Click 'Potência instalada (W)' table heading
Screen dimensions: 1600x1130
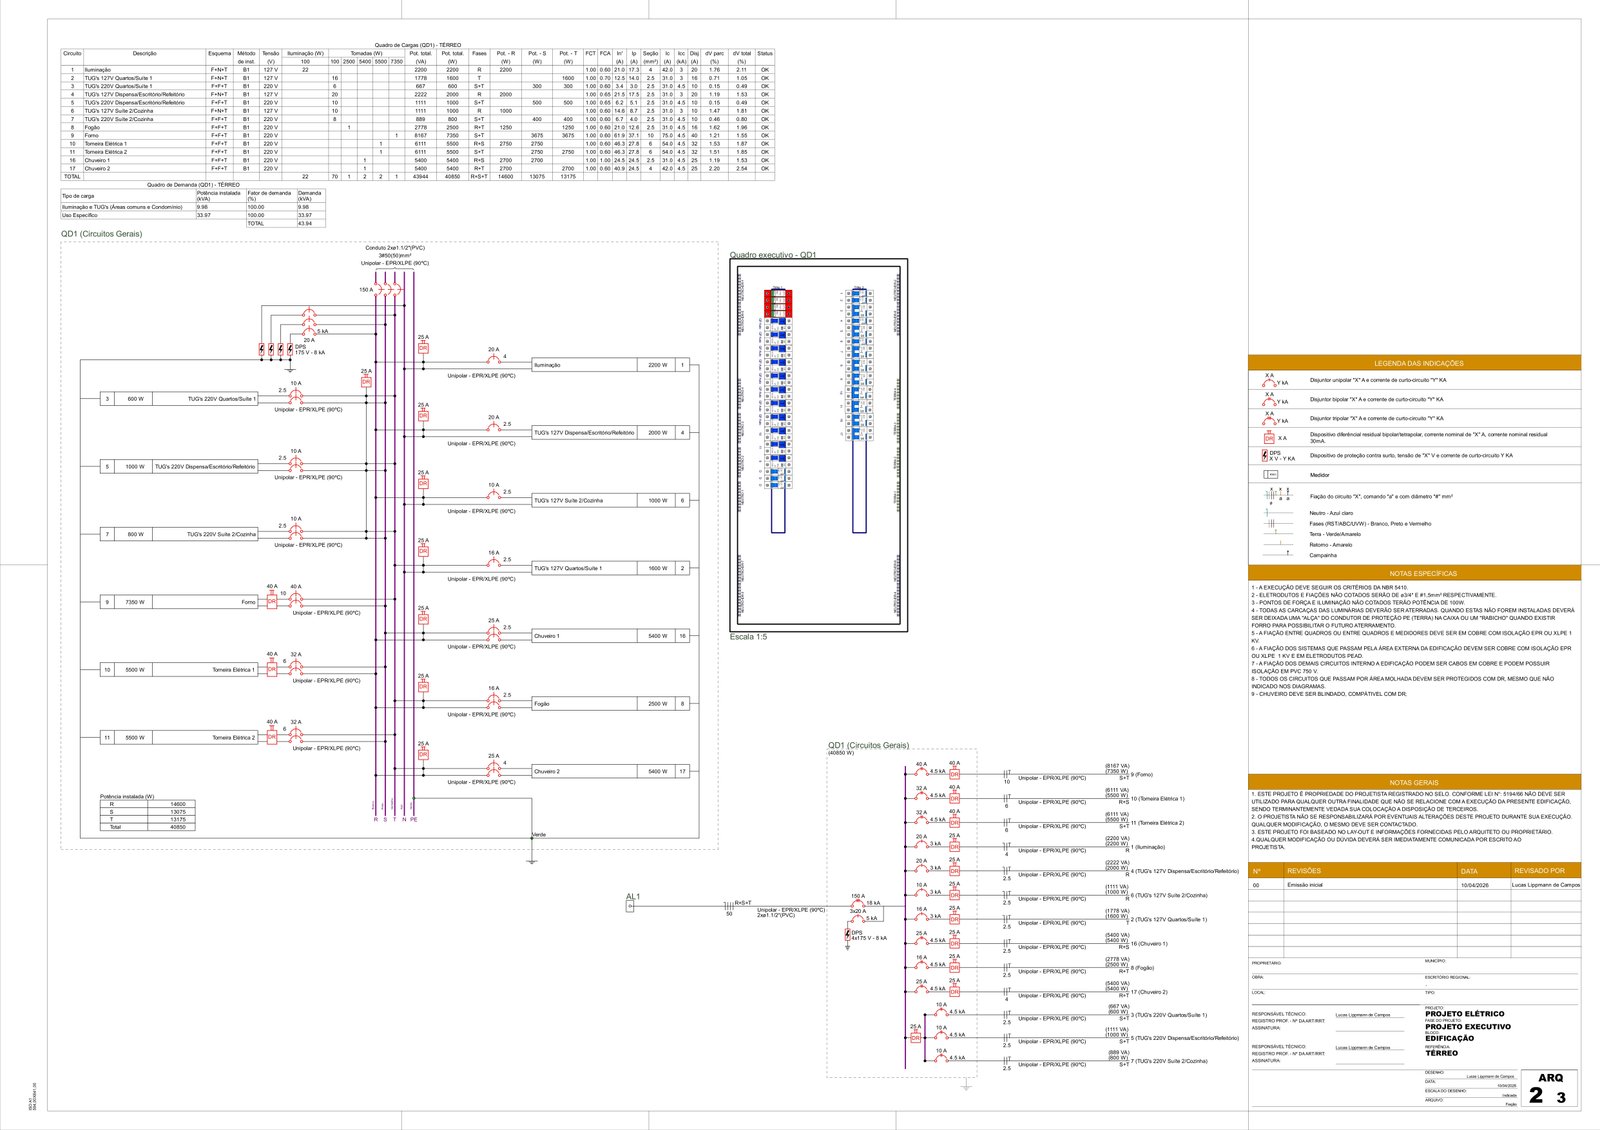click(x=127, y=797)
